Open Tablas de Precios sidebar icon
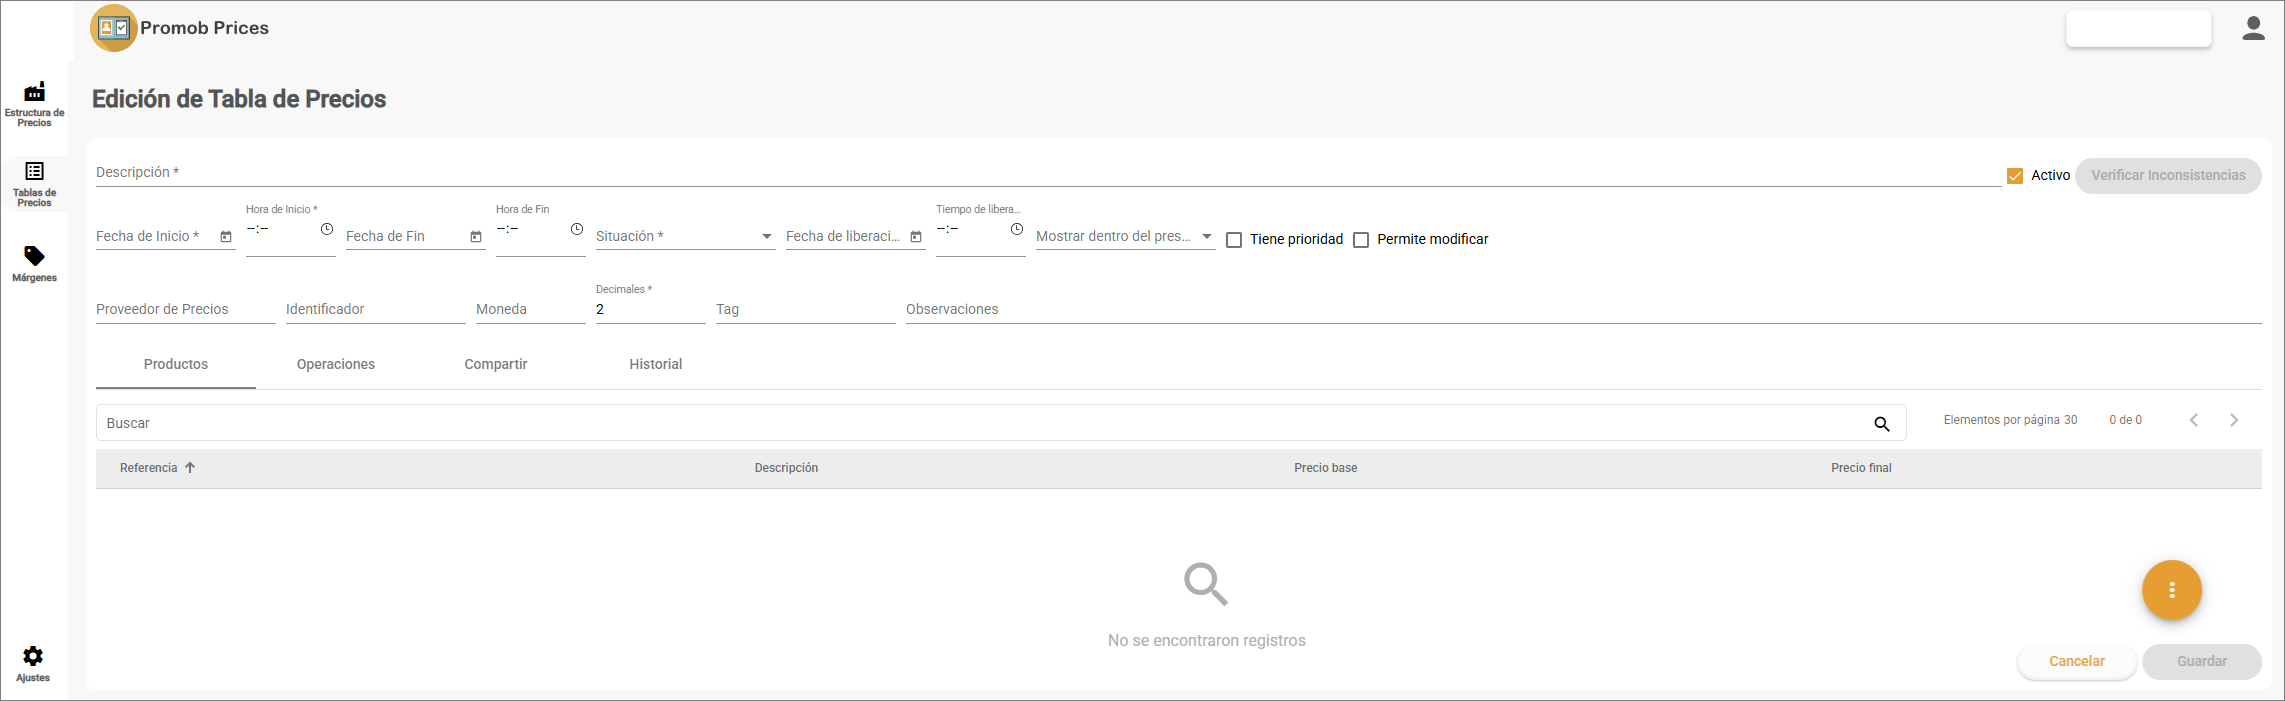This screenshot has width=2285, height=701. [34, 172]
